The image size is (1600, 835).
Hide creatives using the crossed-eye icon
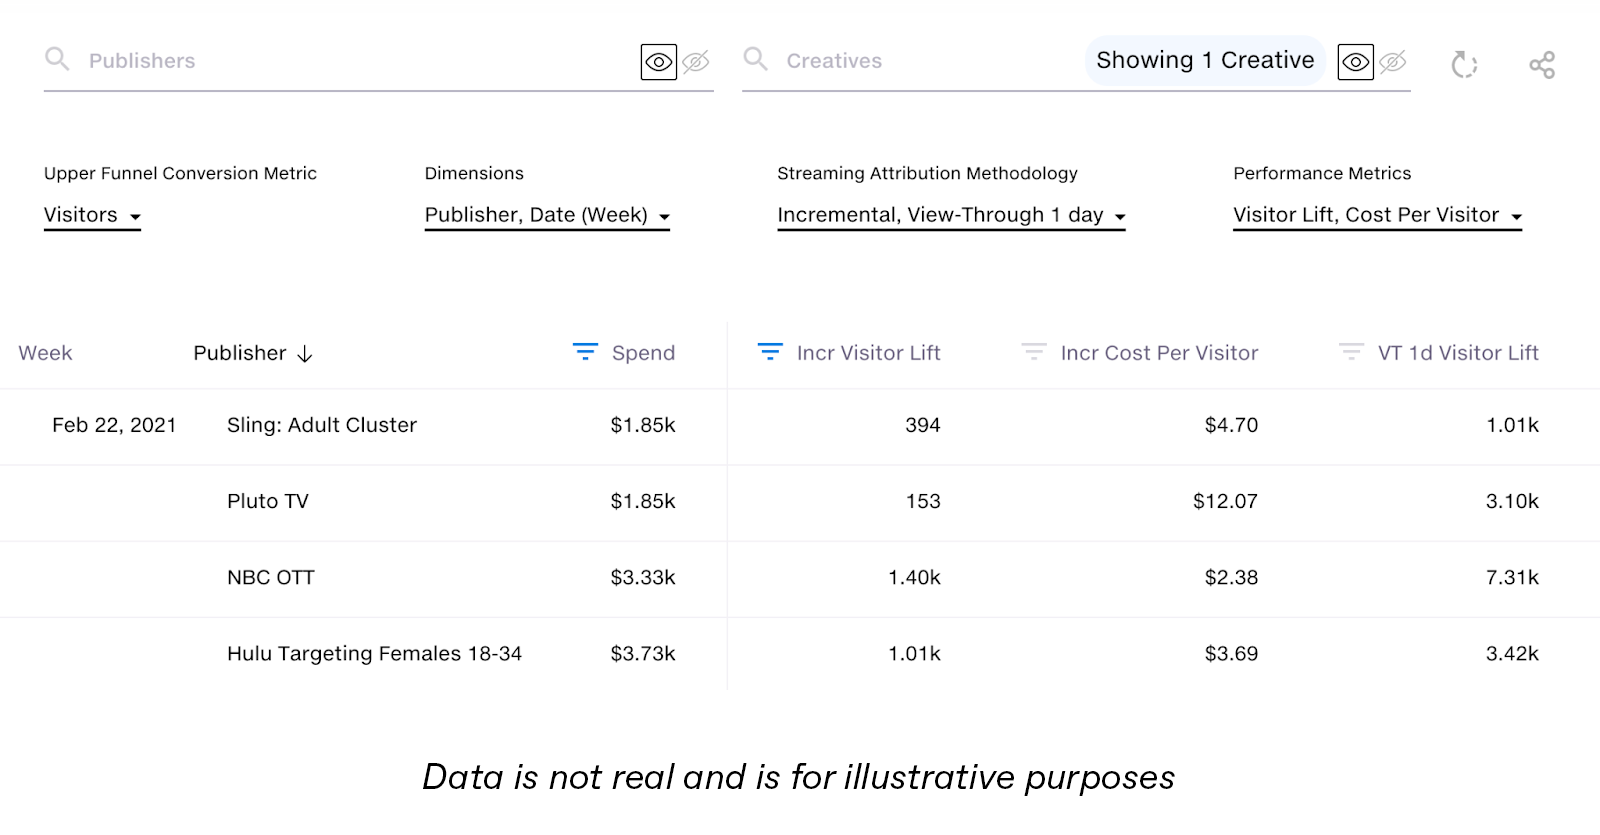(x=1393, y=62)
